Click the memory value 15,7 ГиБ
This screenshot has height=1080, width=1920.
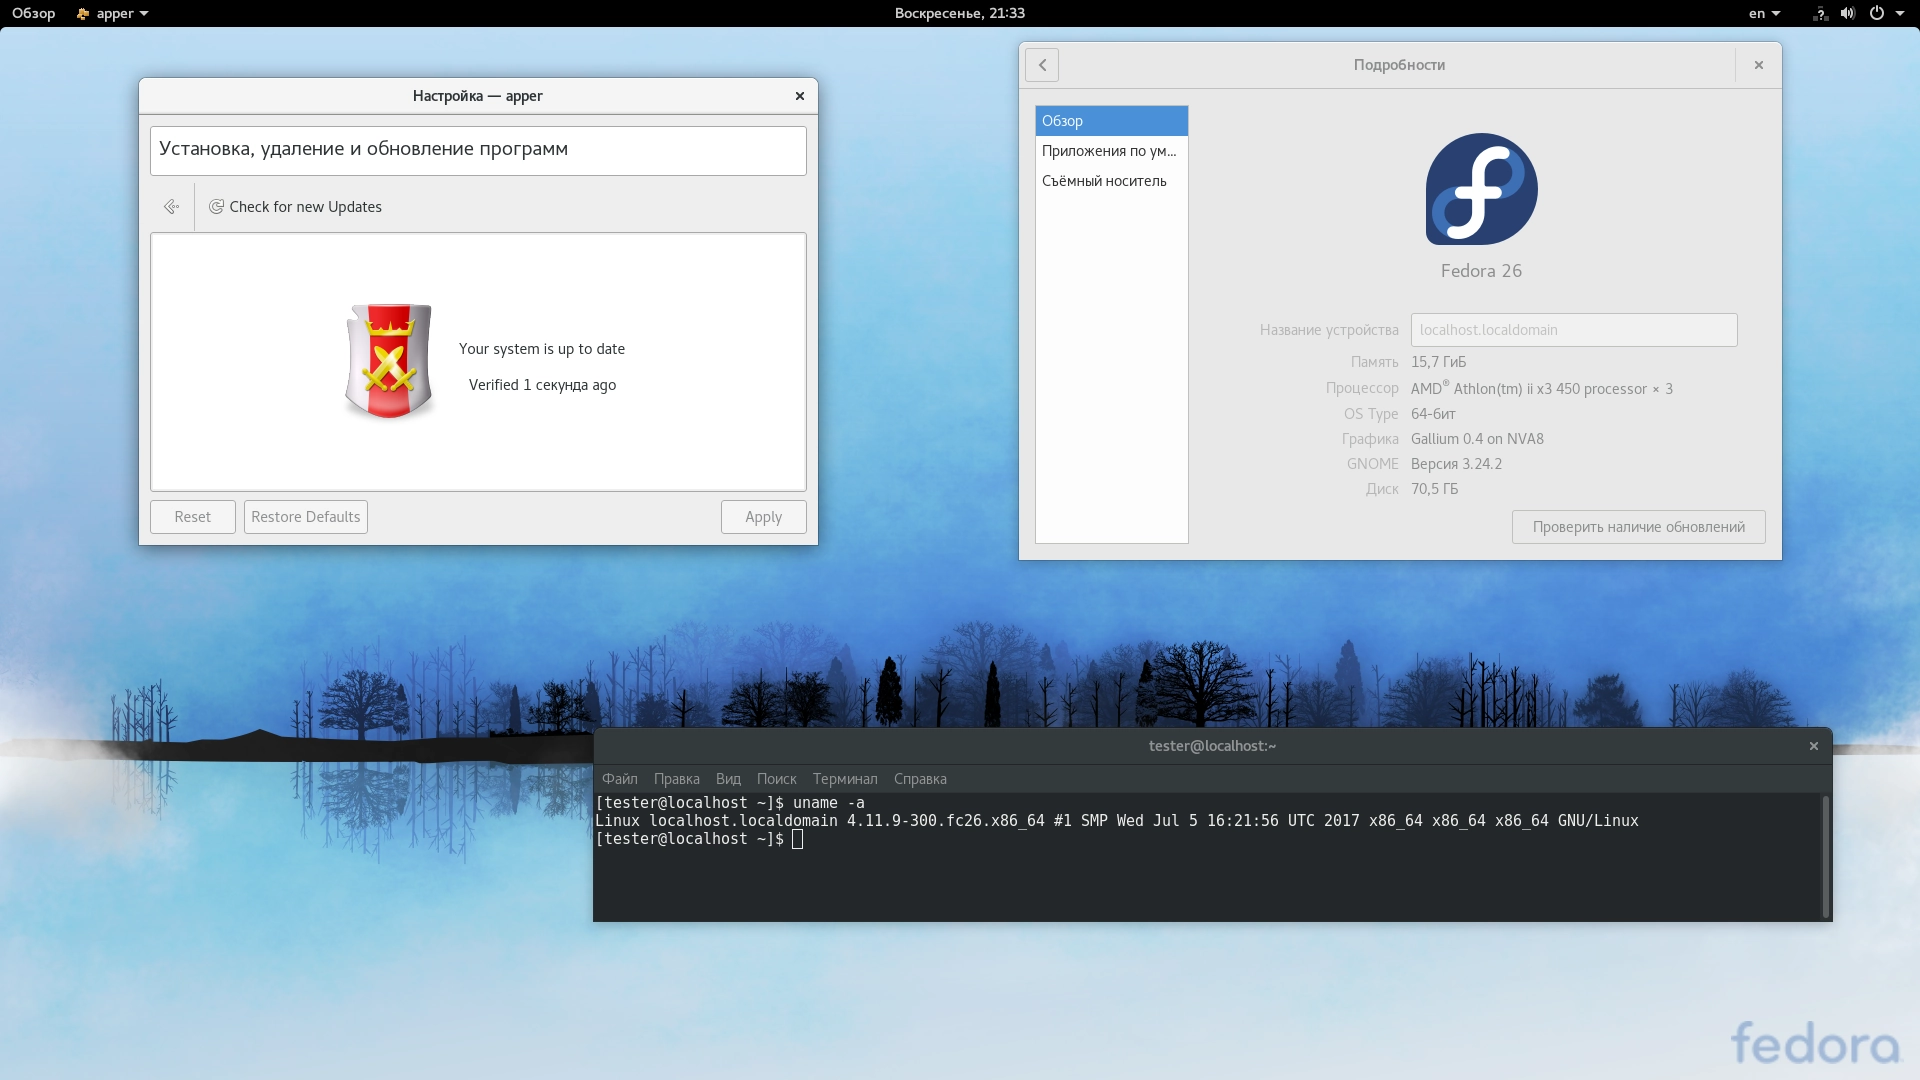pyautogui.click(x=1438, y=362)
